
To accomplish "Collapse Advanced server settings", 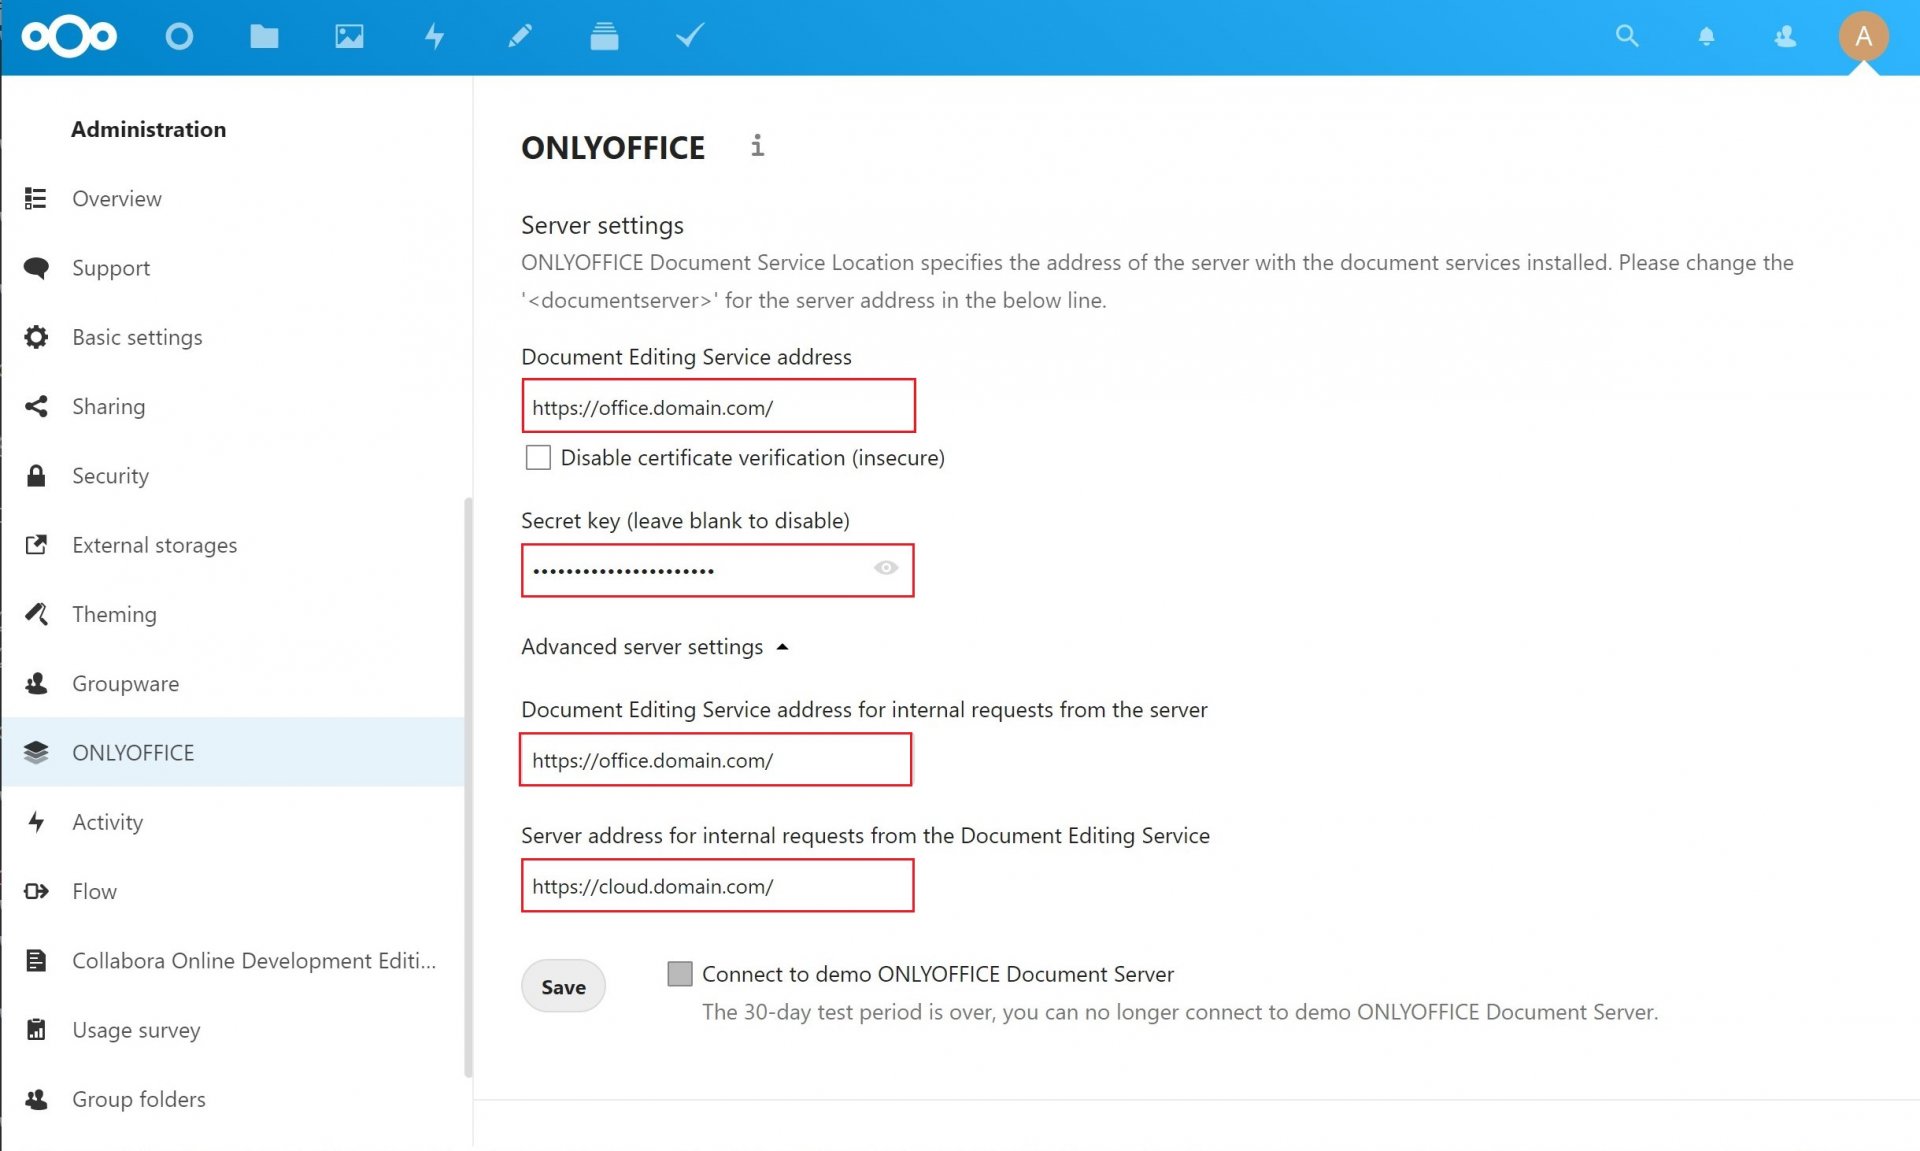I will click(655, 647).
